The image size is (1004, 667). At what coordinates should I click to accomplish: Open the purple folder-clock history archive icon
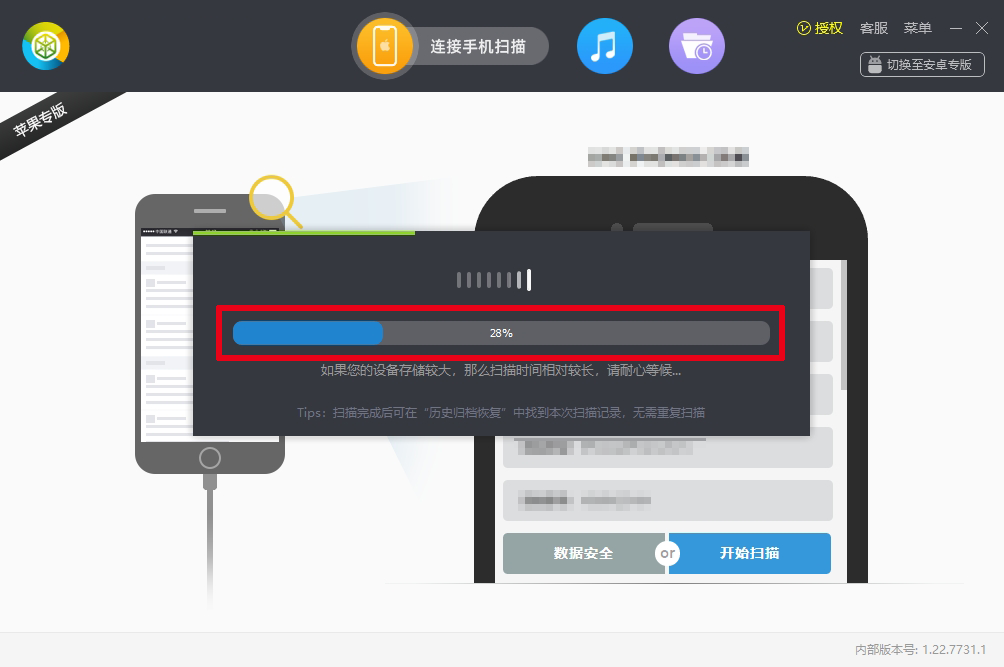point(696,46)
